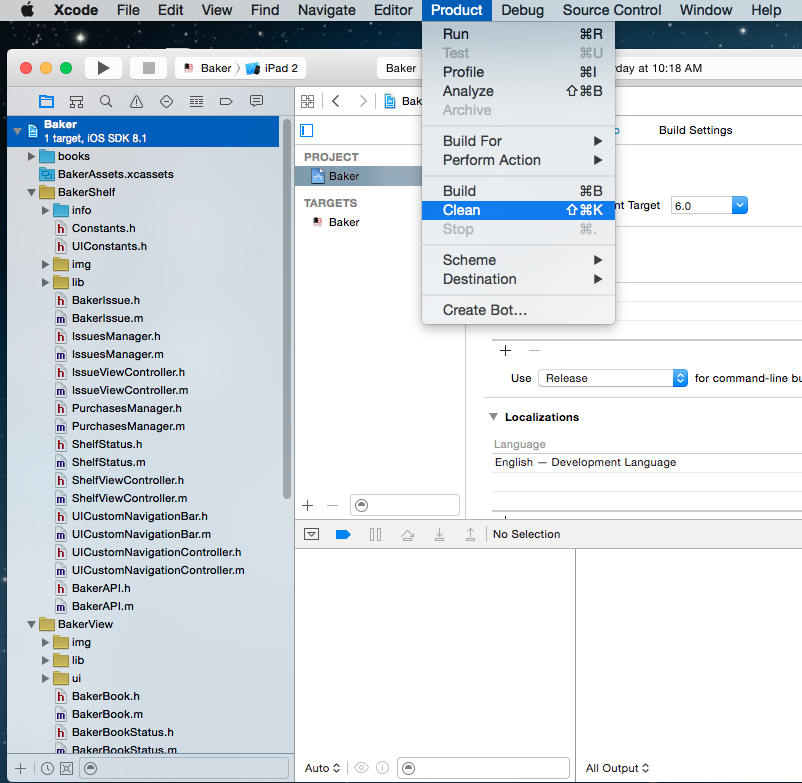The width and height of the screenshot is (802, 783).
Task: Expand the ui folder under BakerView
Action: 46,679
